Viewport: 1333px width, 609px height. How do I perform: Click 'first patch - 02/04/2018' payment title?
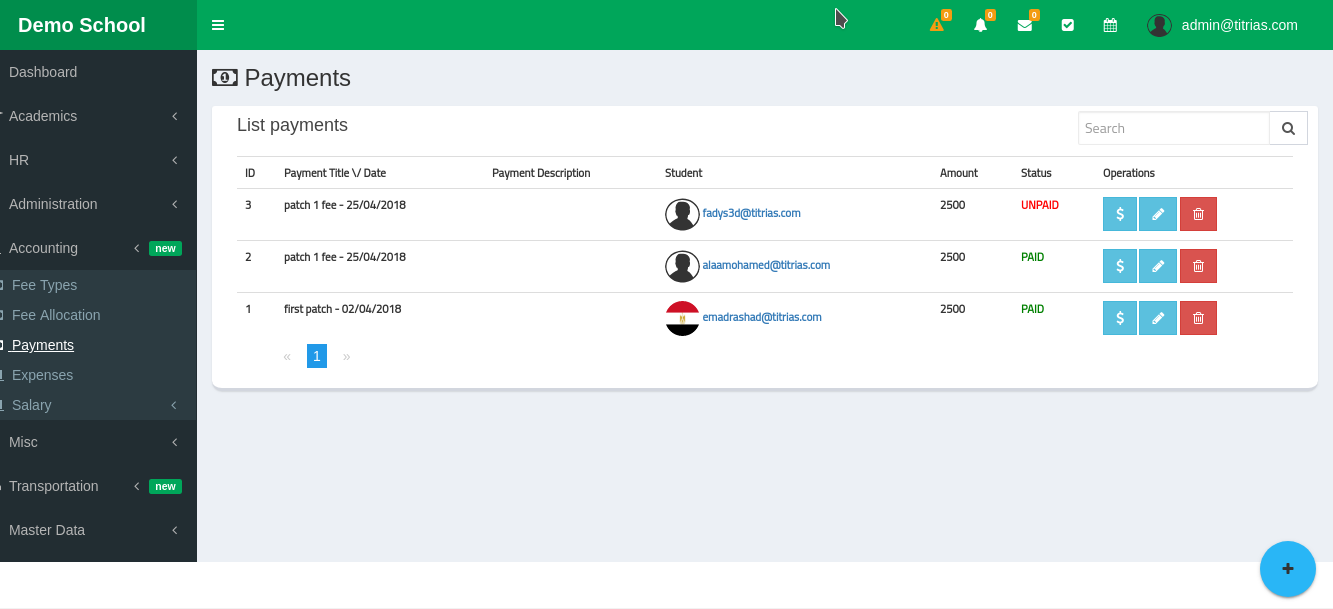tap(343, 309)
